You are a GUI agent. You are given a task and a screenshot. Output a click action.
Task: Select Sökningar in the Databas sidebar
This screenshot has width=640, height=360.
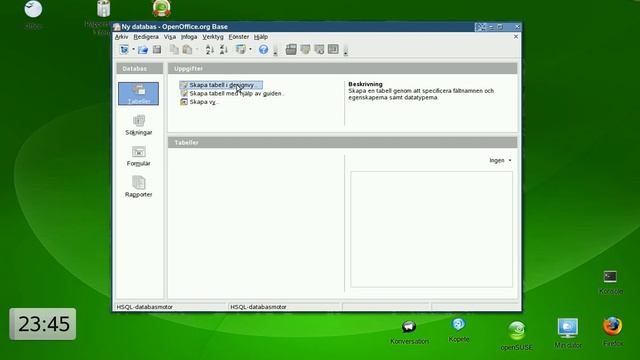[x=139, y=125]
